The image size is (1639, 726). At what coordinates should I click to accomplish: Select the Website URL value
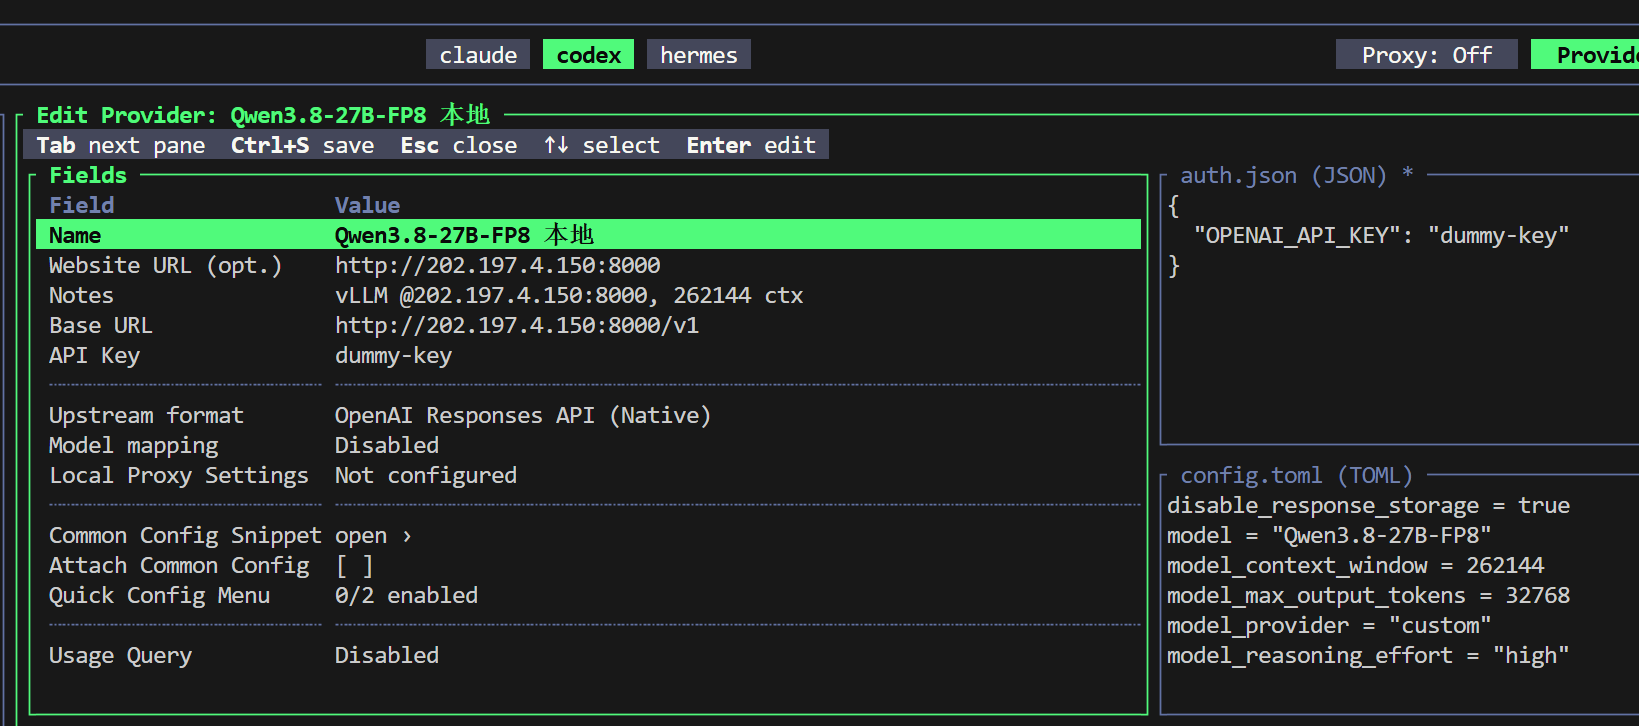[x=498, y=265]
